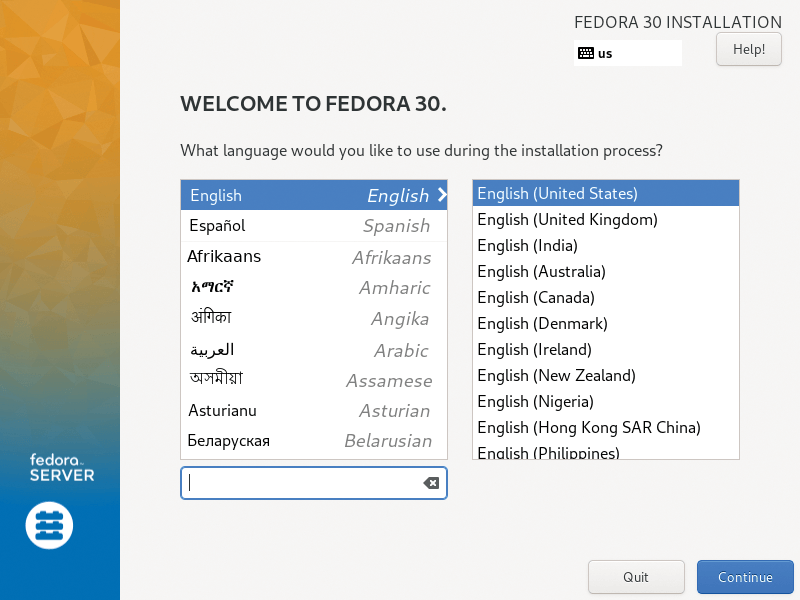Focus the language search input field

coord(314,483)
